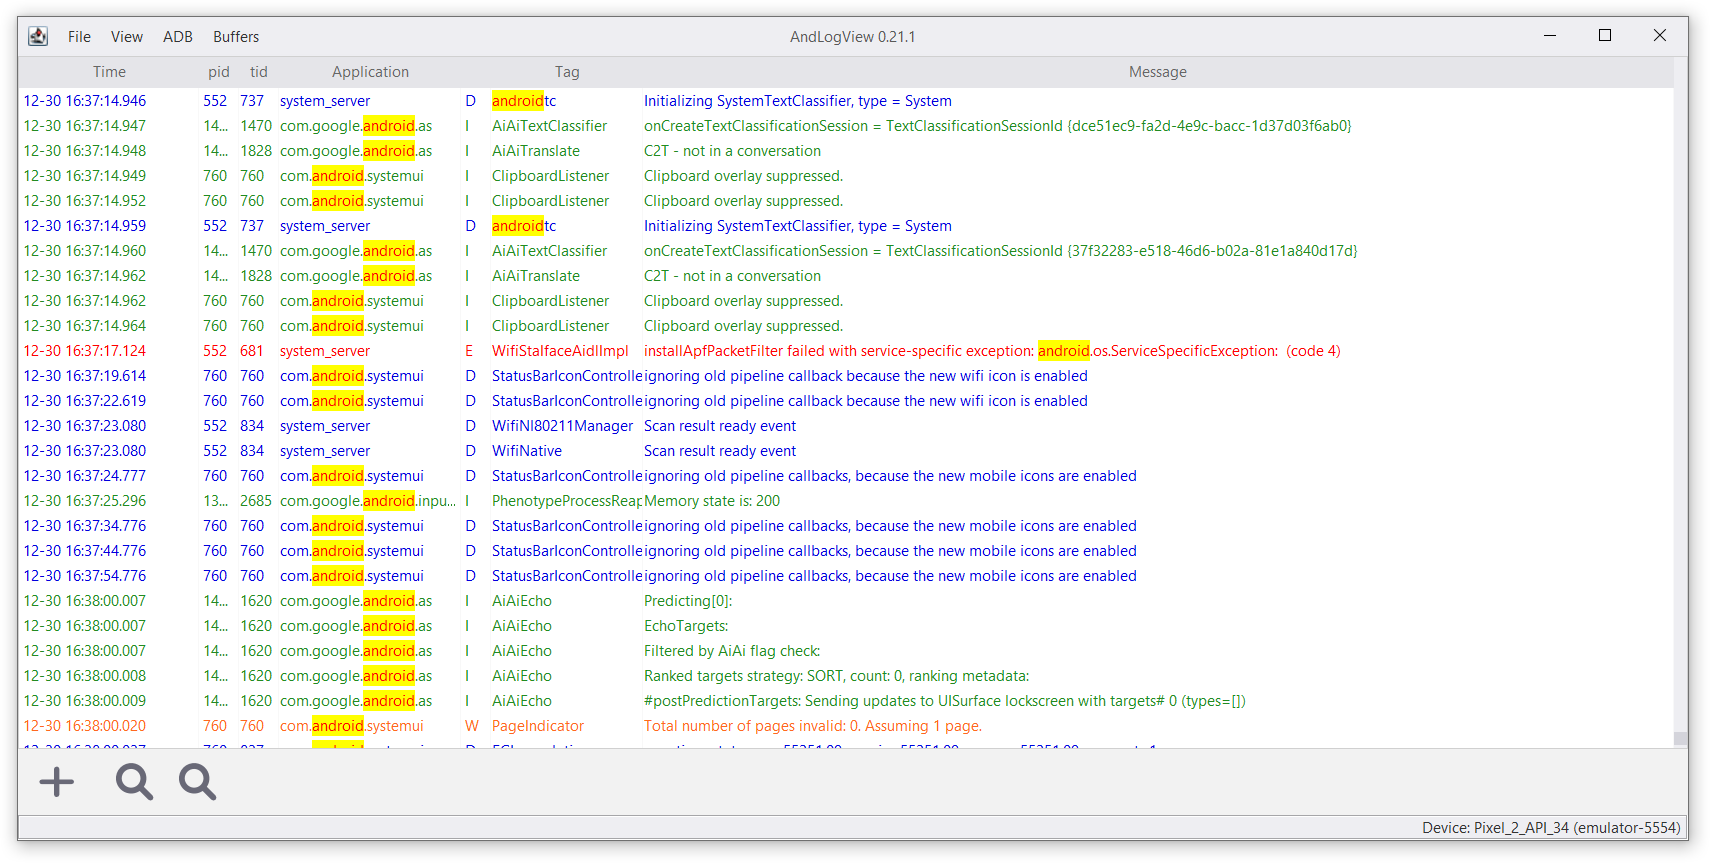
Task: Click the rightmost magnifier icon in the bottom bar
Action: (x=197, y=782)
